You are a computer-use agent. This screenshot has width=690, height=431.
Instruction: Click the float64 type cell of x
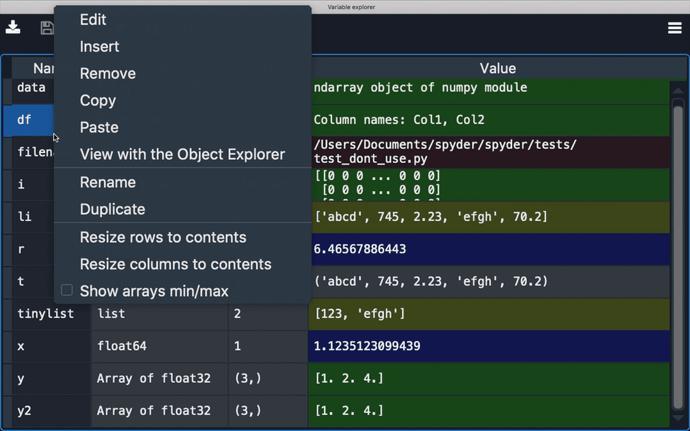(122, 346)
